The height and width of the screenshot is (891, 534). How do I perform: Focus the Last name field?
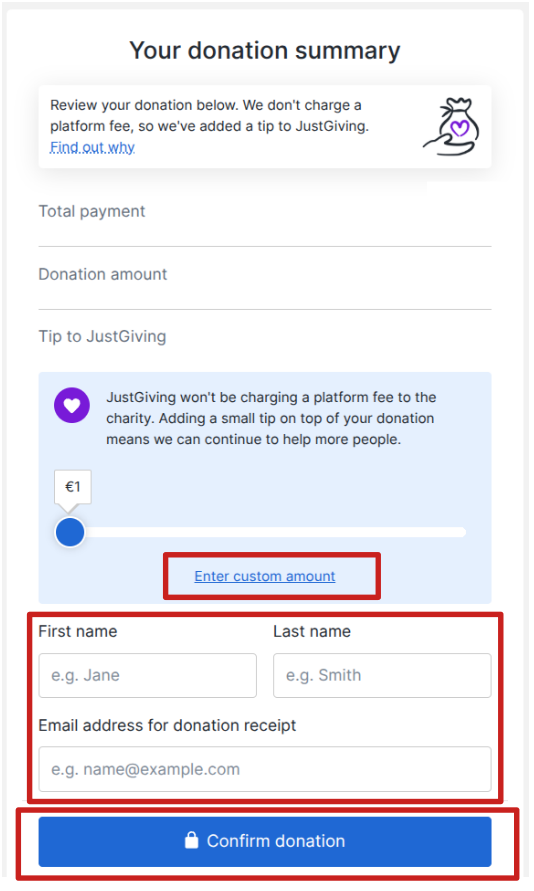382,675
